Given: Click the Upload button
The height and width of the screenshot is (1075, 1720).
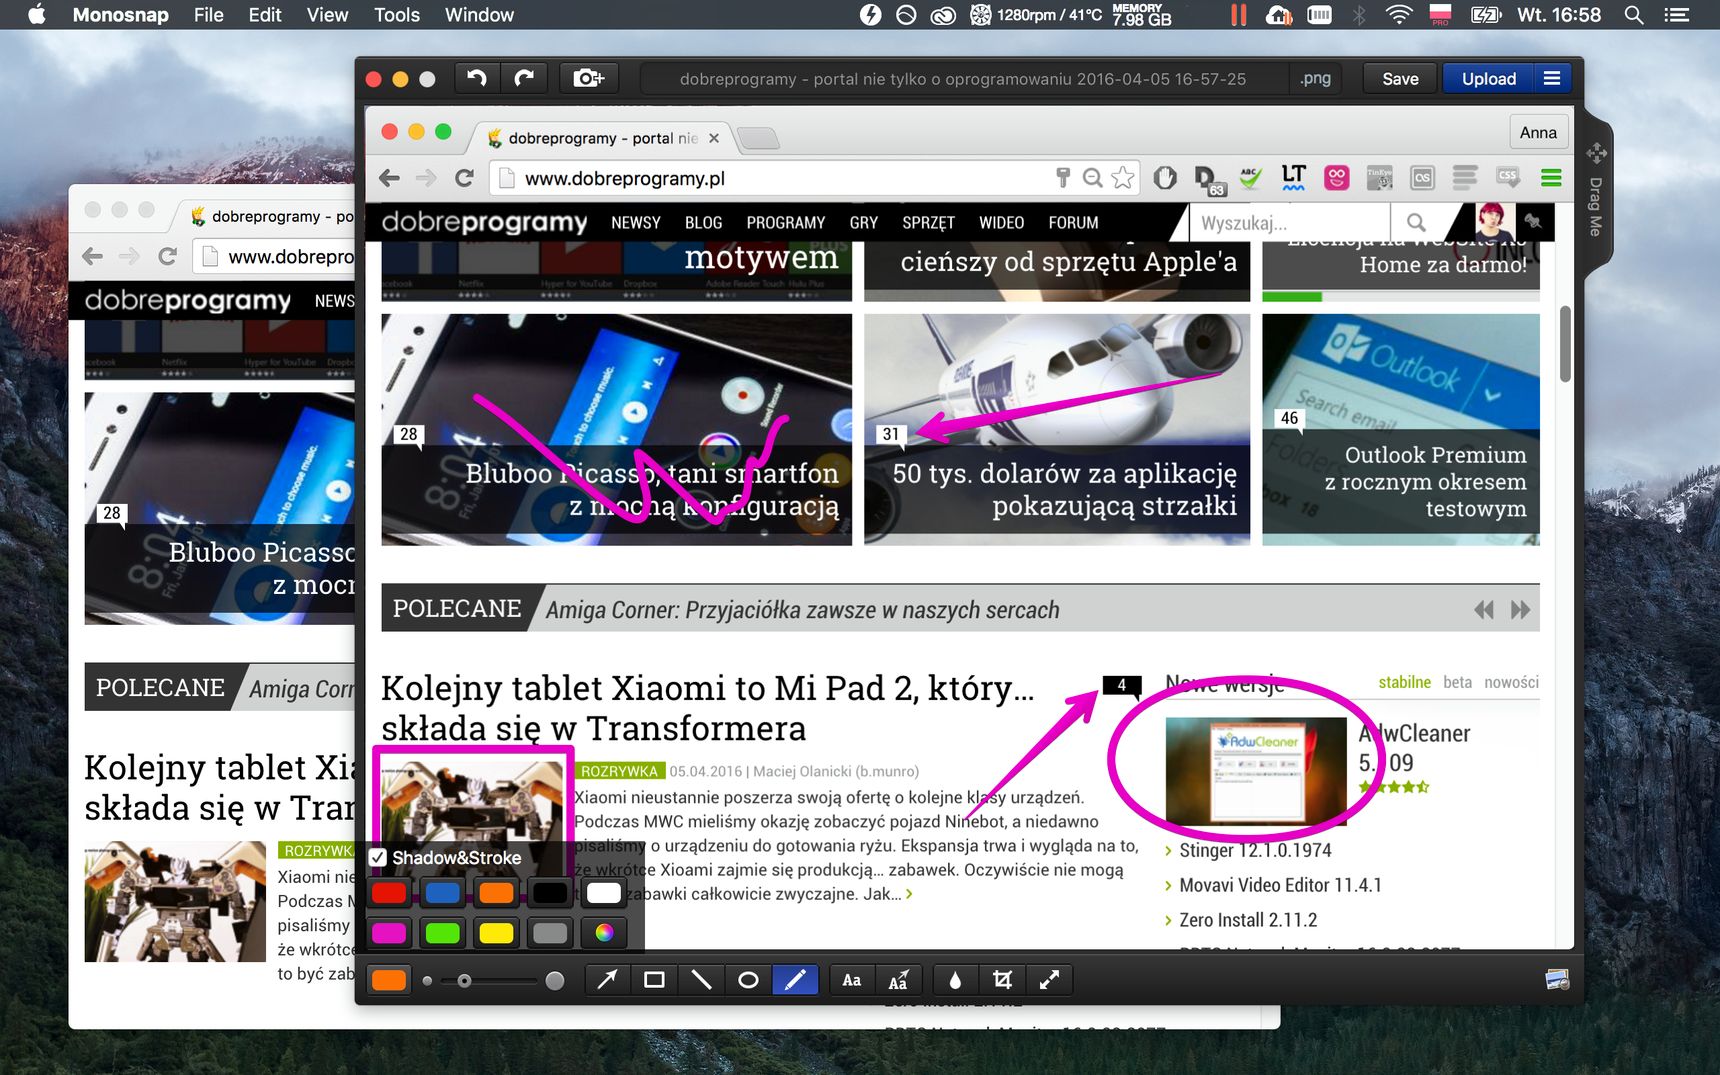Looking at the screenshot, I should (1489, 79).
